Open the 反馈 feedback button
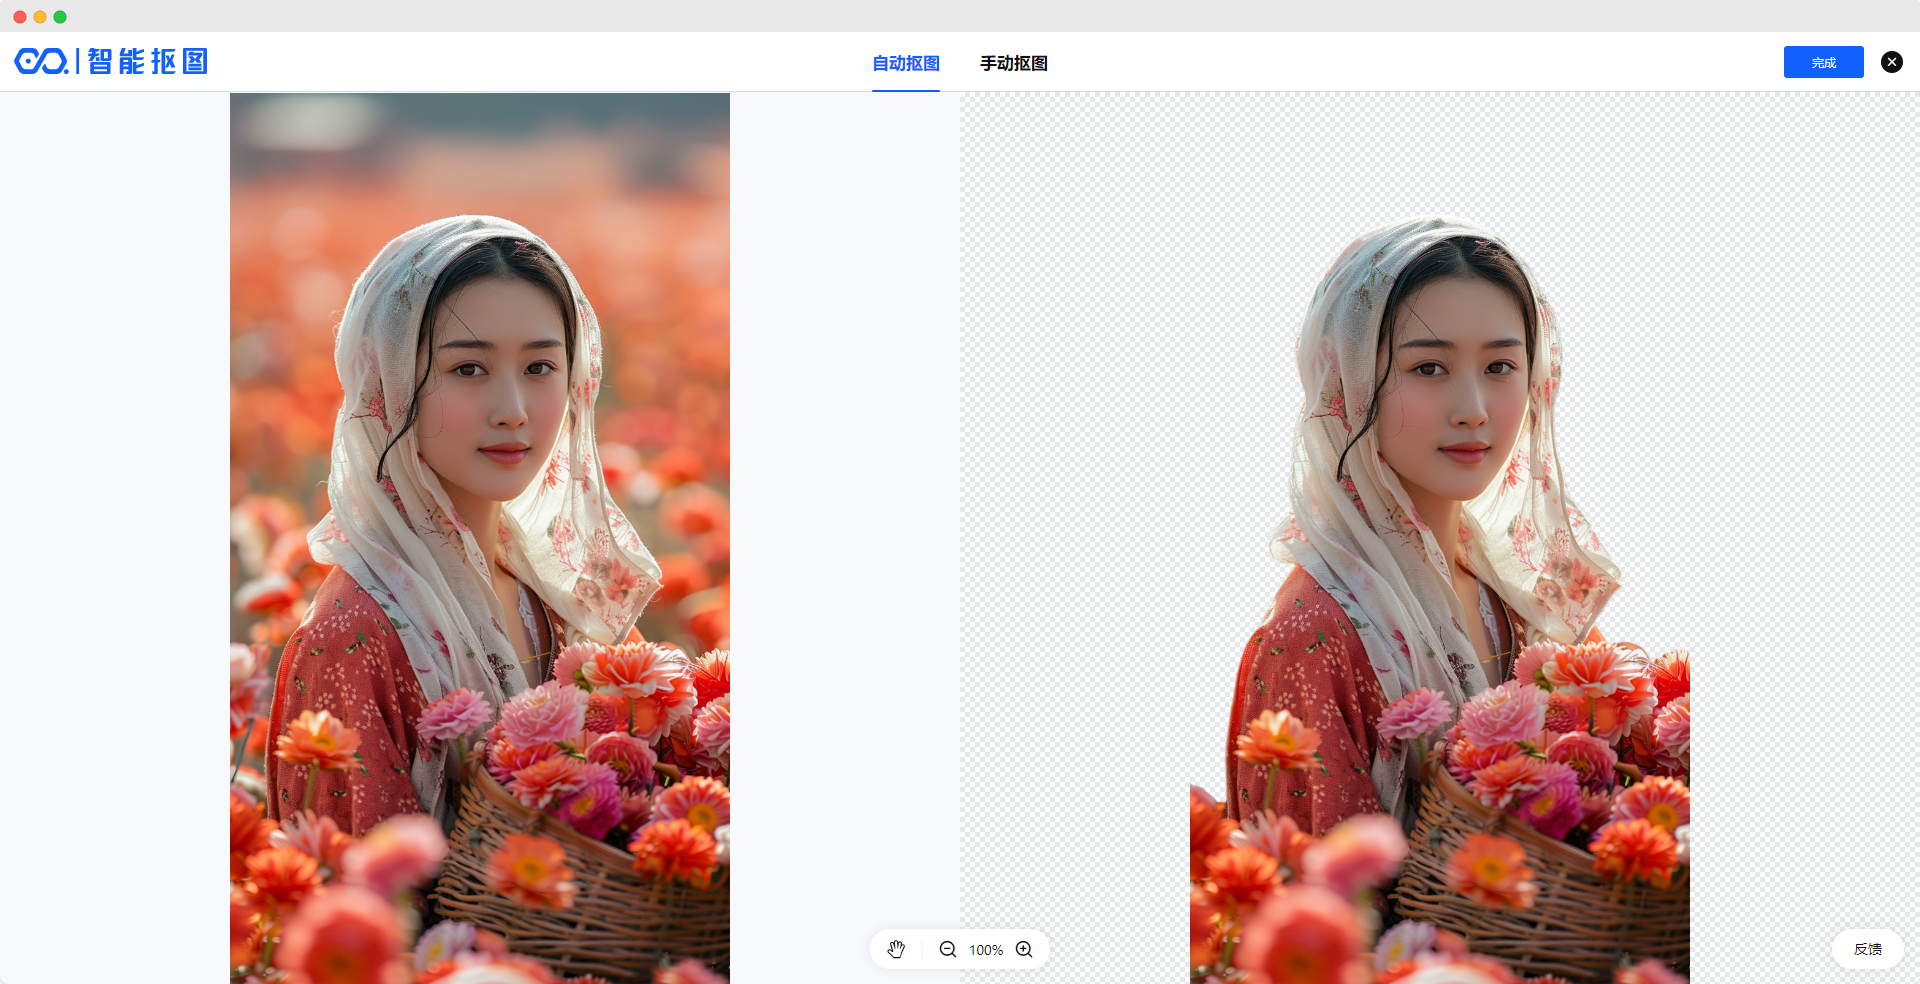Image resolution: width=1920 pixels, height=984 pixels. coord(1868,949)
